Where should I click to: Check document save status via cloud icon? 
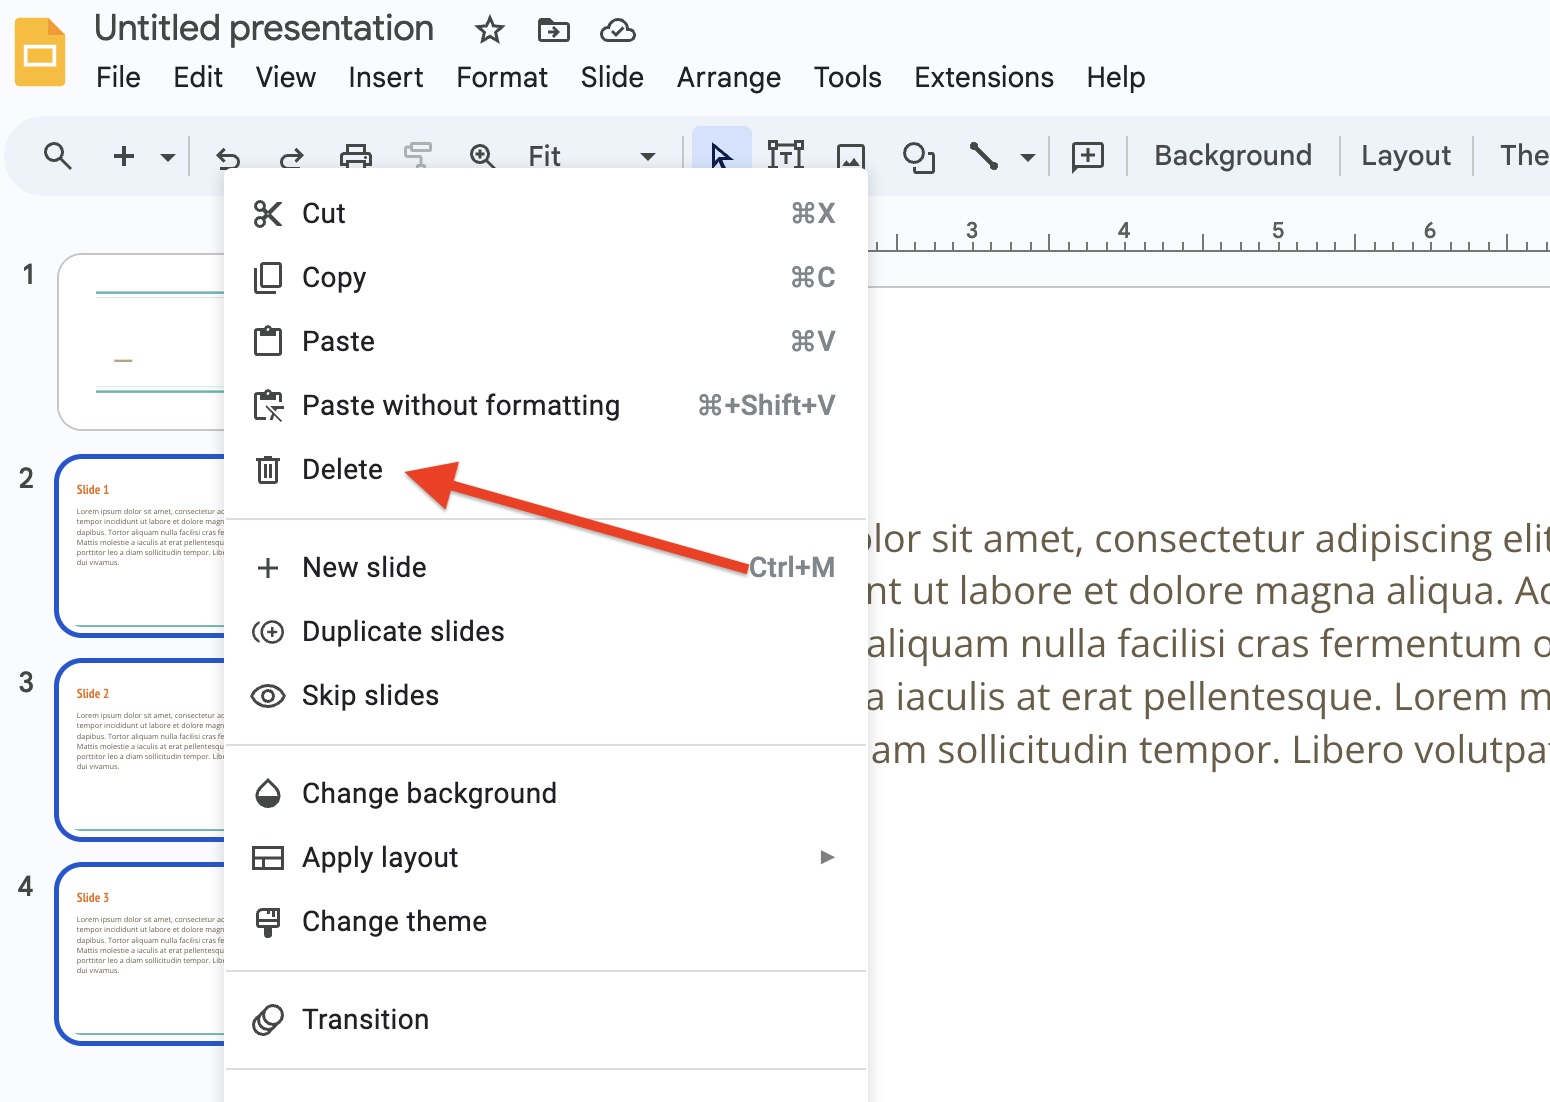click(x=617, y=30)
